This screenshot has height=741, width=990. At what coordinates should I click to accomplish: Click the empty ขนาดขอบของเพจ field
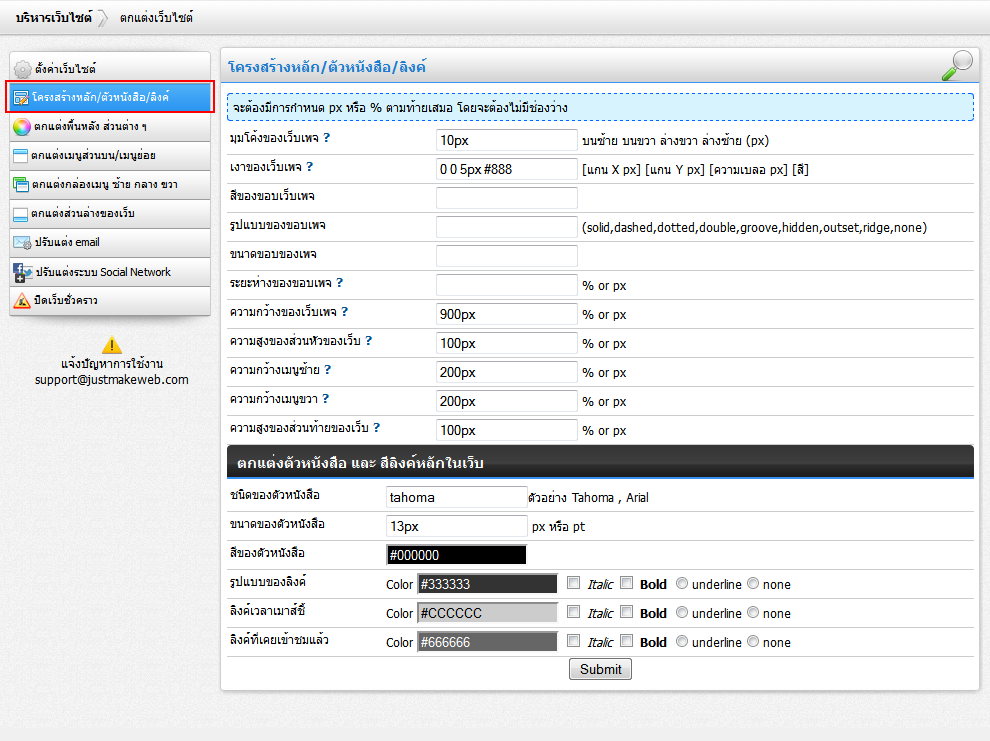coord(506,256)
